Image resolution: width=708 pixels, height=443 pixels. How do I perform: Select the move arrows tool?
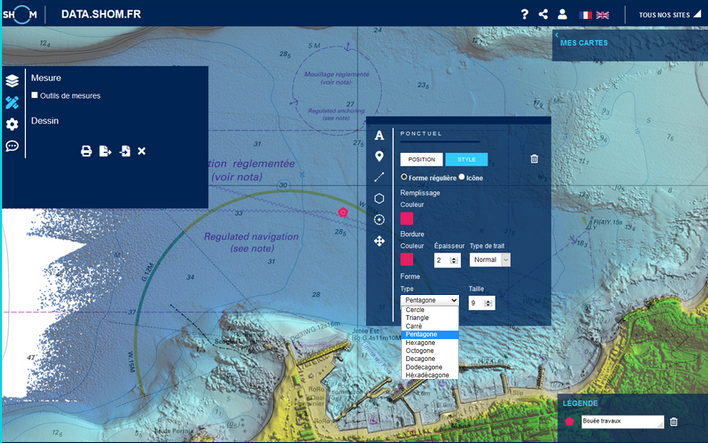pos(379,241)
